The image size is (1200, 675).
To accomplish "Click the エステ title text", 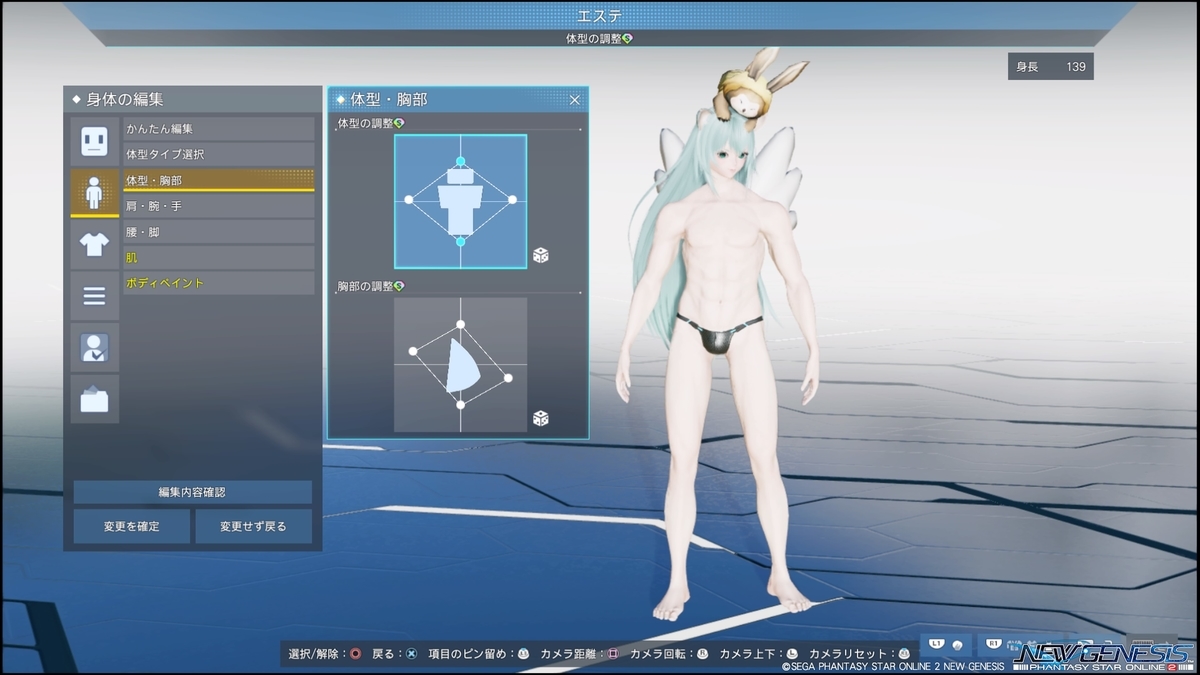I will pyautogui.click(x=600, y=15).
